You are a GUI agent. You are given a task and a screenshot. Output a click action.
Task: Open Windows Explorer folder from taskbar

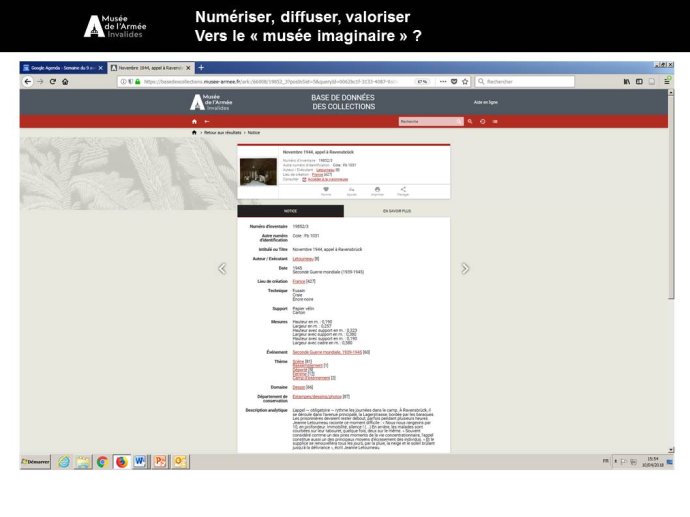83,462
